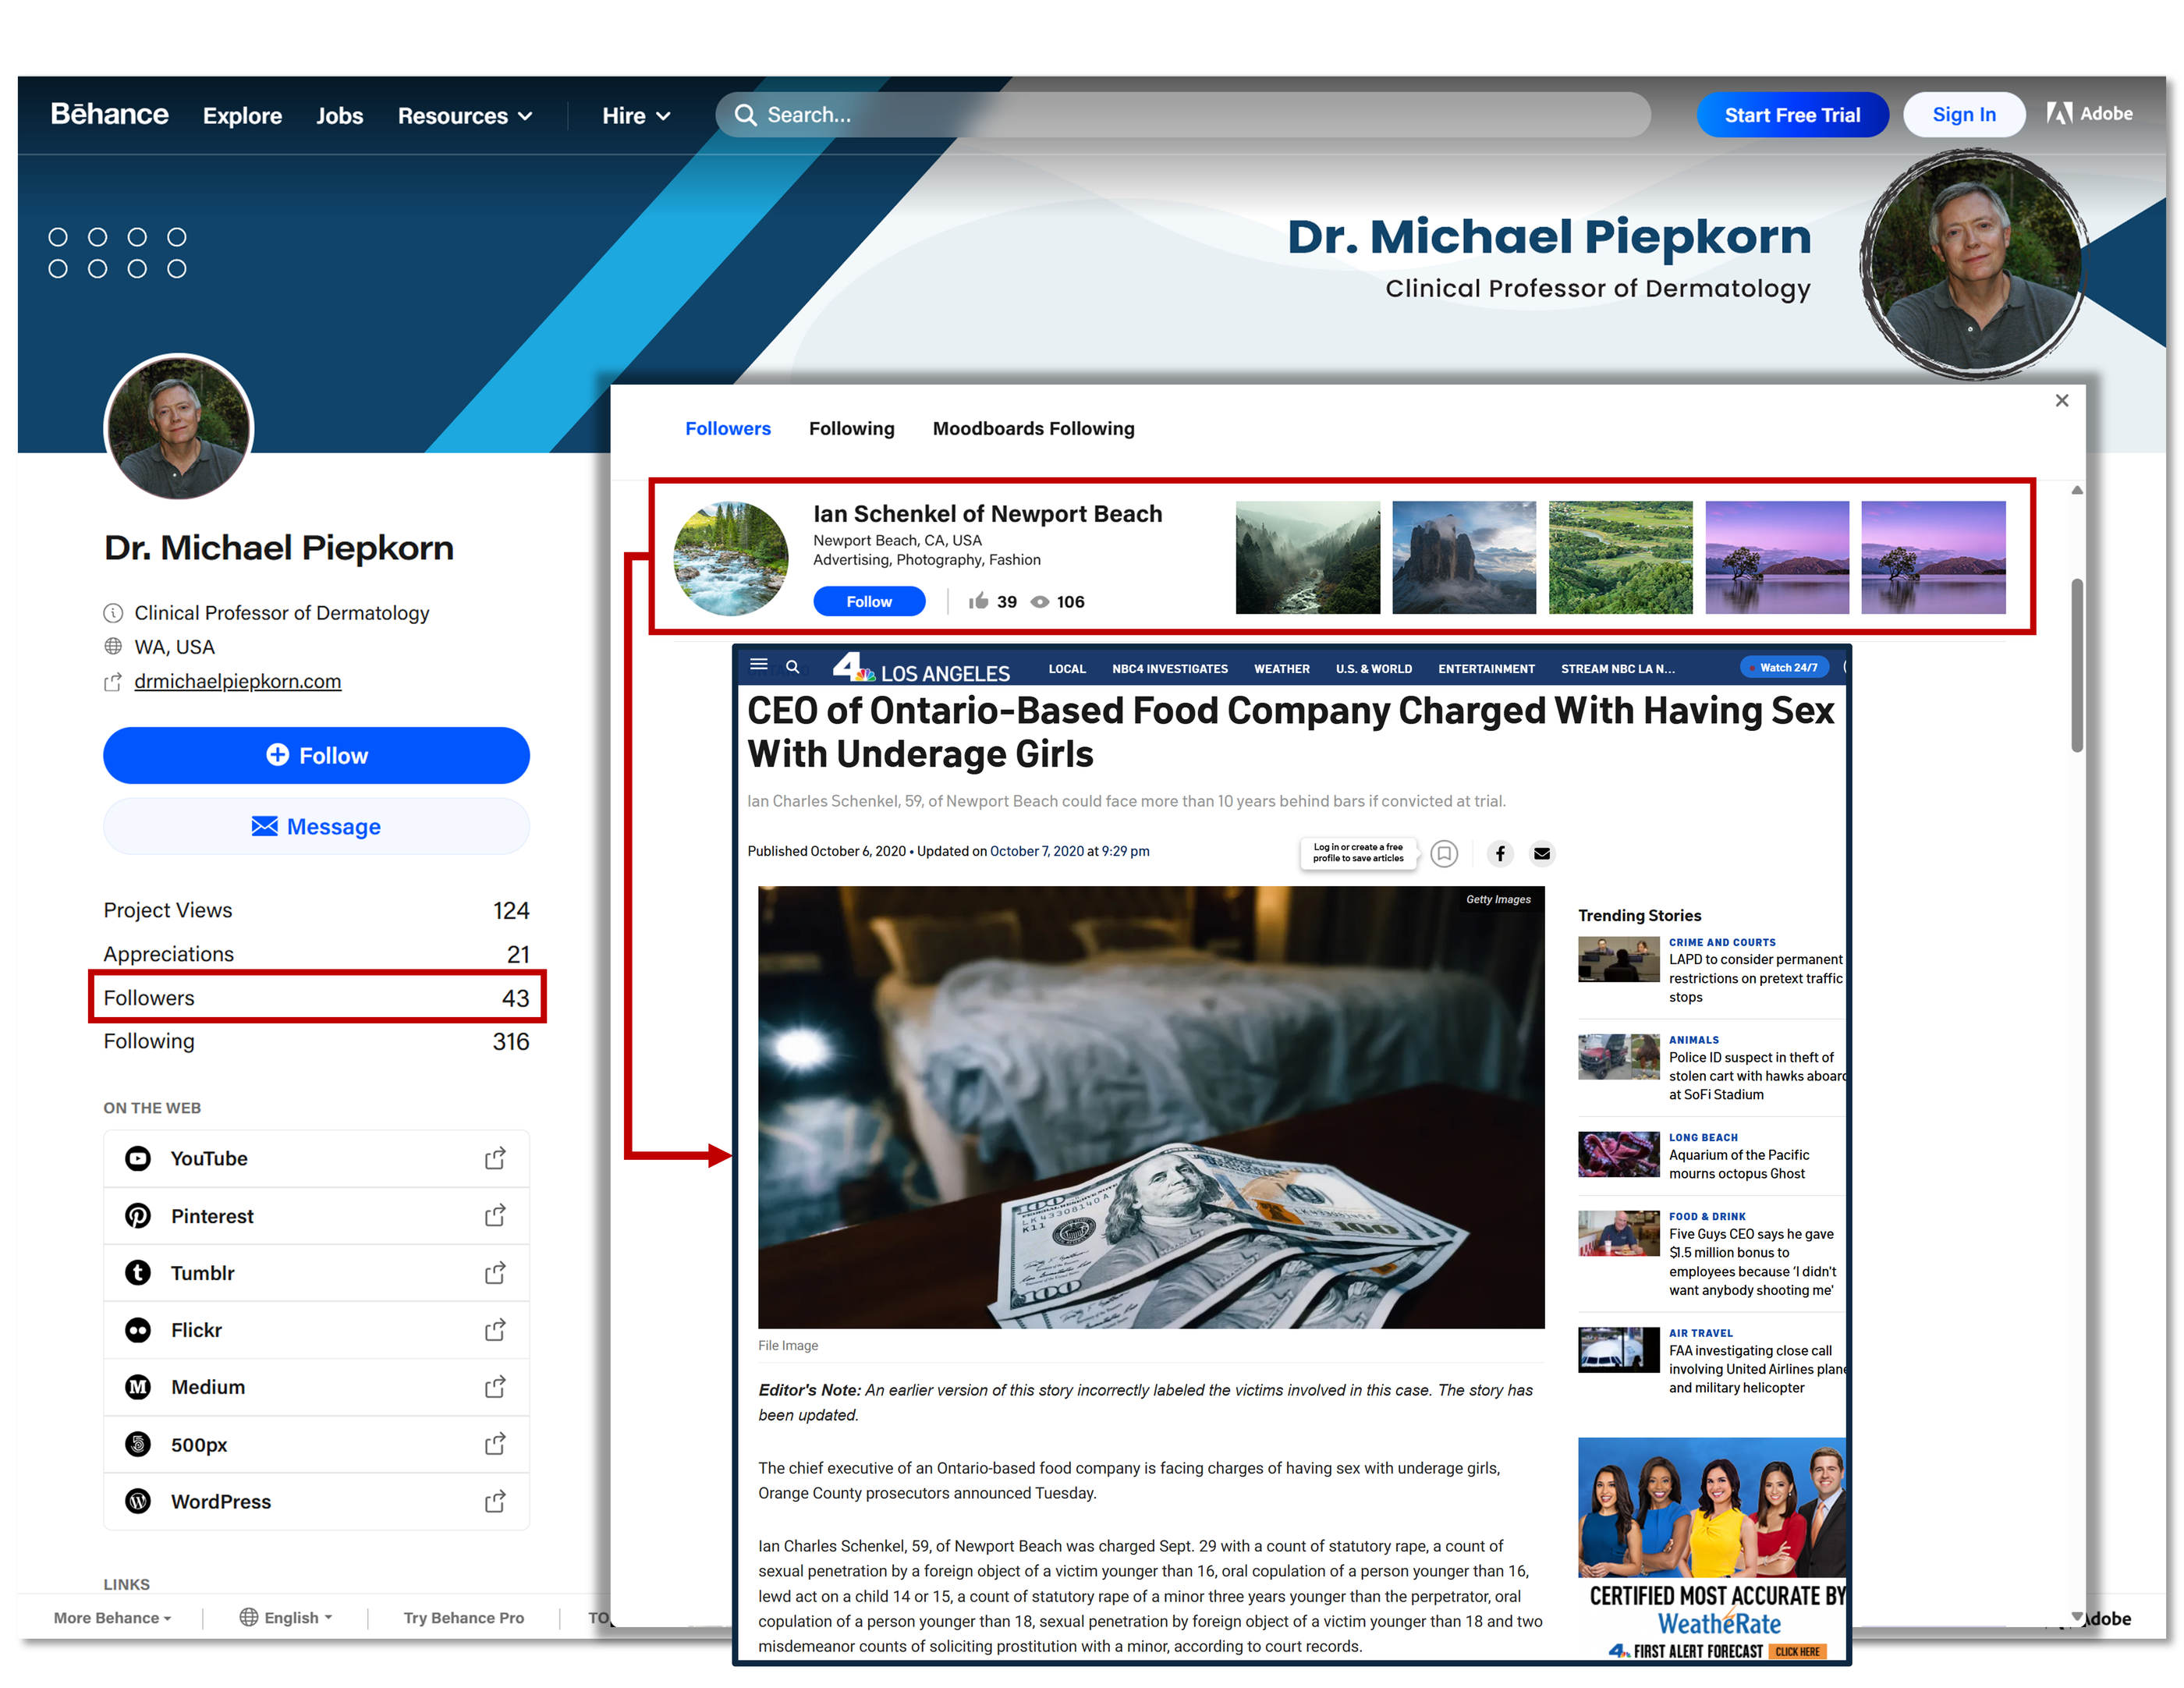Click in the Behance Search field

point(1183,115)
